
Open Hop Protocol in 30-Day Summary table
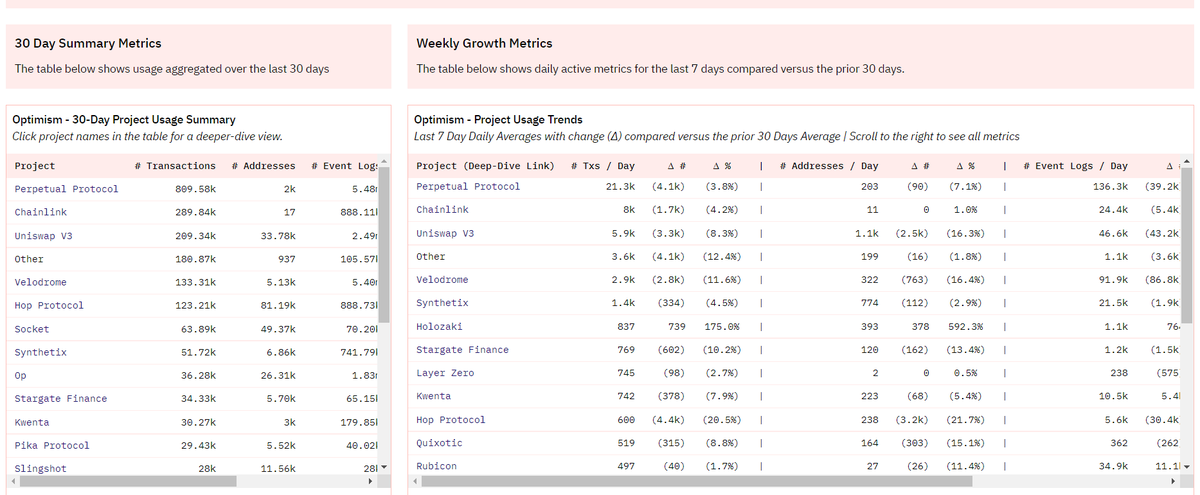tap(49, 306)
